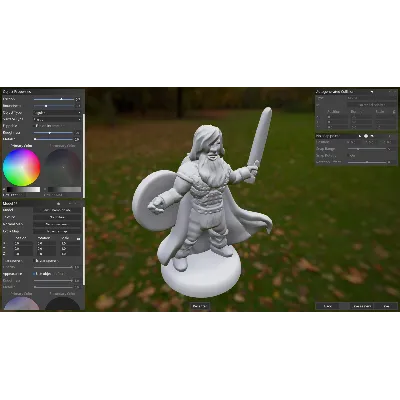400x400 pixels.
Task: Click the third-row field under the Scale column
Action: tap(70, 254)
